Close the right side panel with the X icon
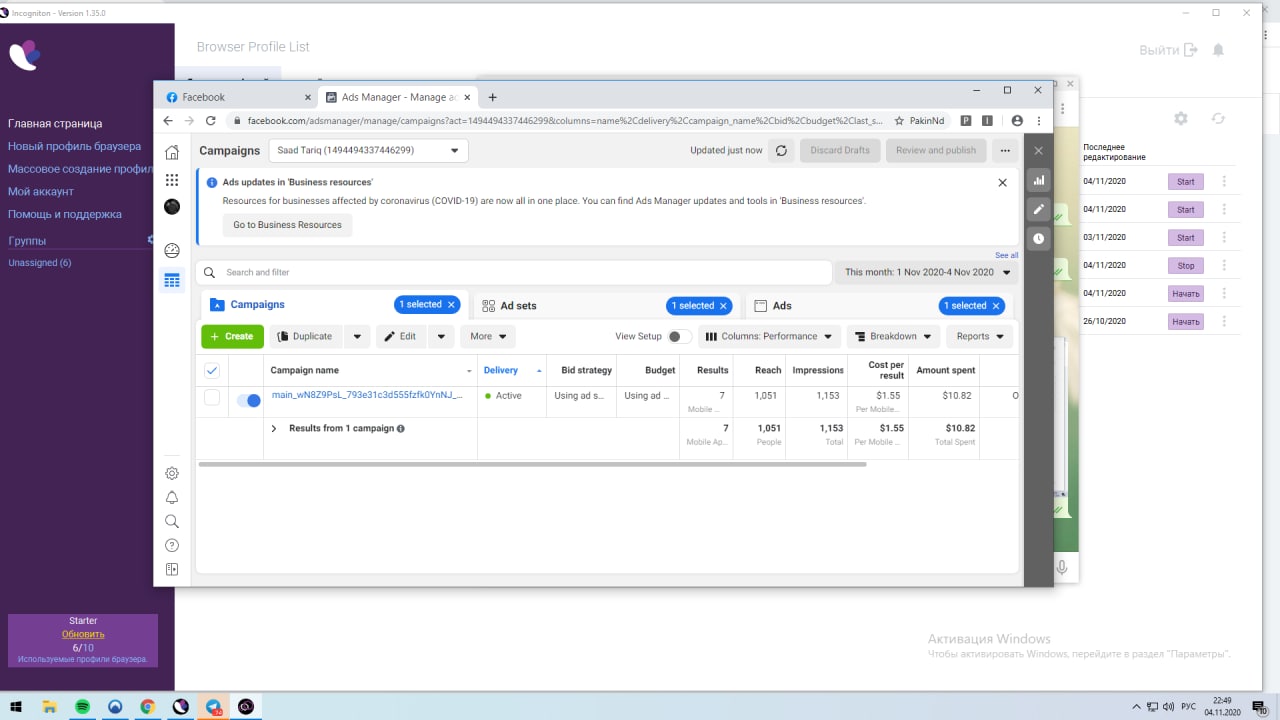Image resolution: width=1280 pixels, height=720 pixels. point(1038,151)
